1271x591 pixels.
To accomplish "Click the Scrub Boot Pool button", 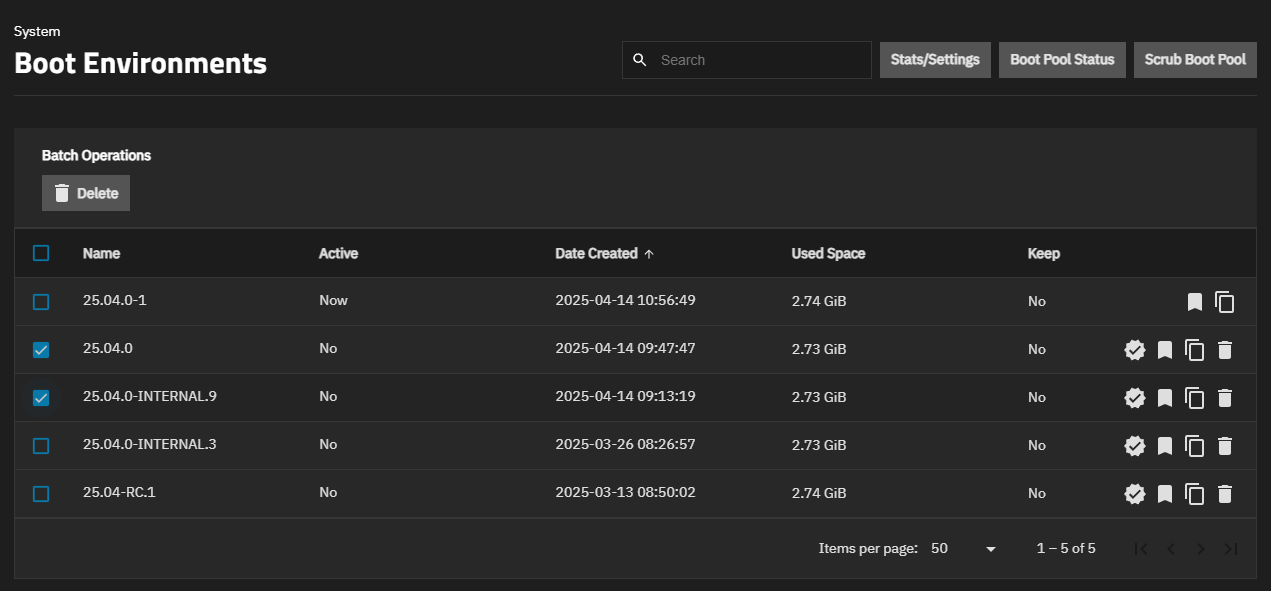I will (x=1195, y=60).
